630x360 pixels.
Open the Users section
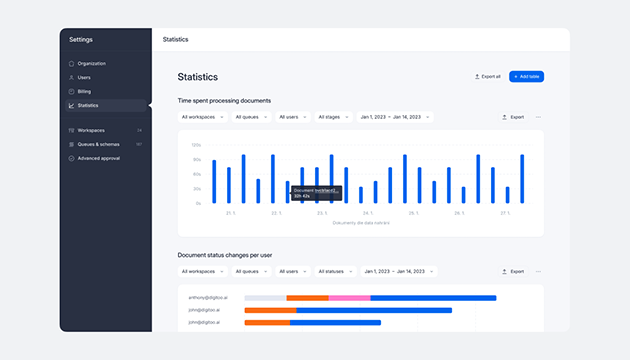(105, 78)
